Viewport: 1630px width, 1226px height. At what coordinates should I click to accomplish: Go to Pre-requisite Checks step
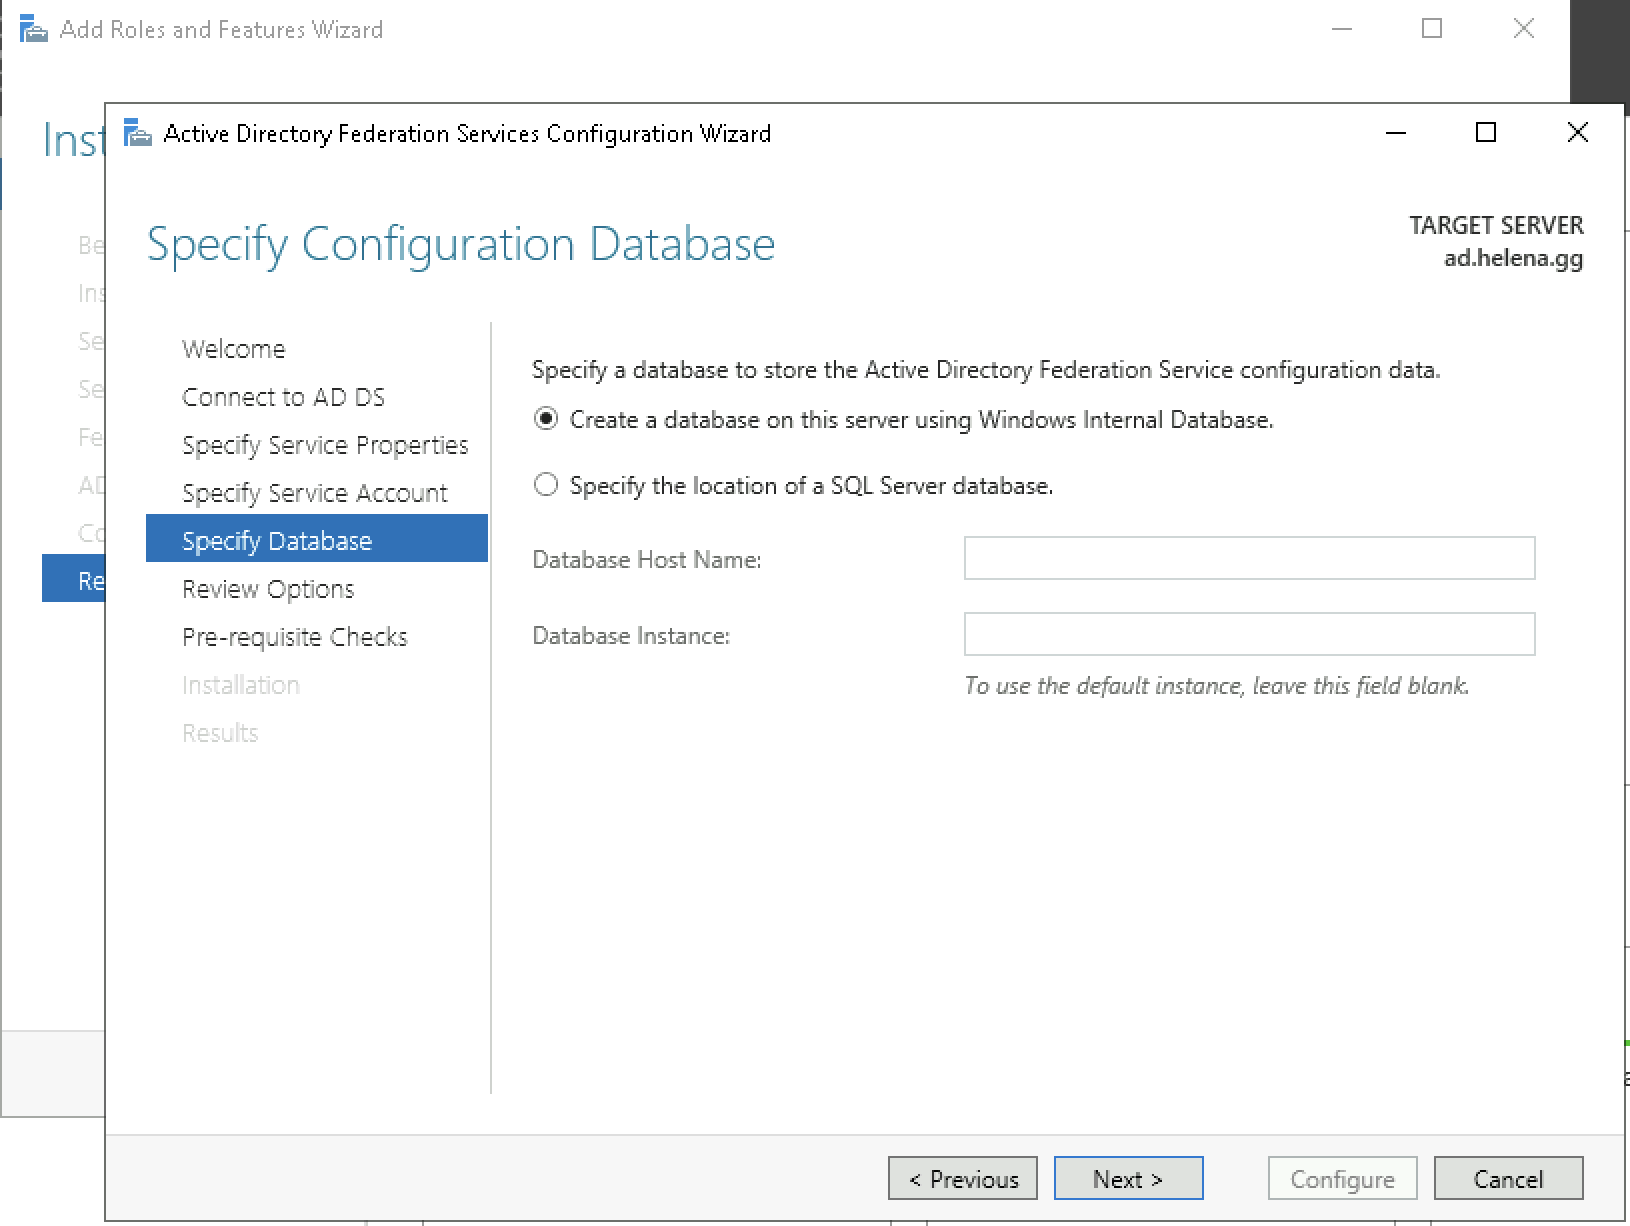point(295,637)
